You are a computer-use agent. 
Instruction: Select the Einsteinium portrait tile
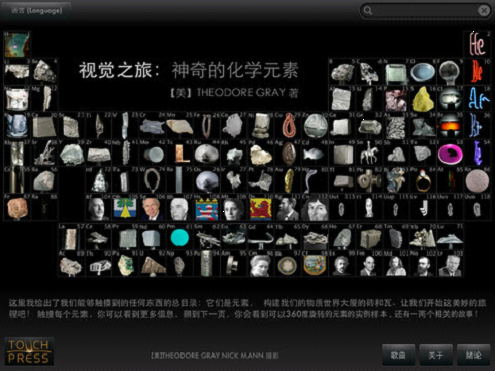pos(342,264)
